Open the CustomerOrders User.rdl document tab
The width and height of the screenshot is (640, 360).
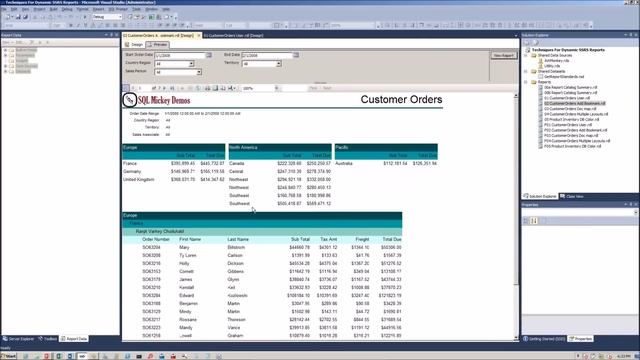click(233, 36)
